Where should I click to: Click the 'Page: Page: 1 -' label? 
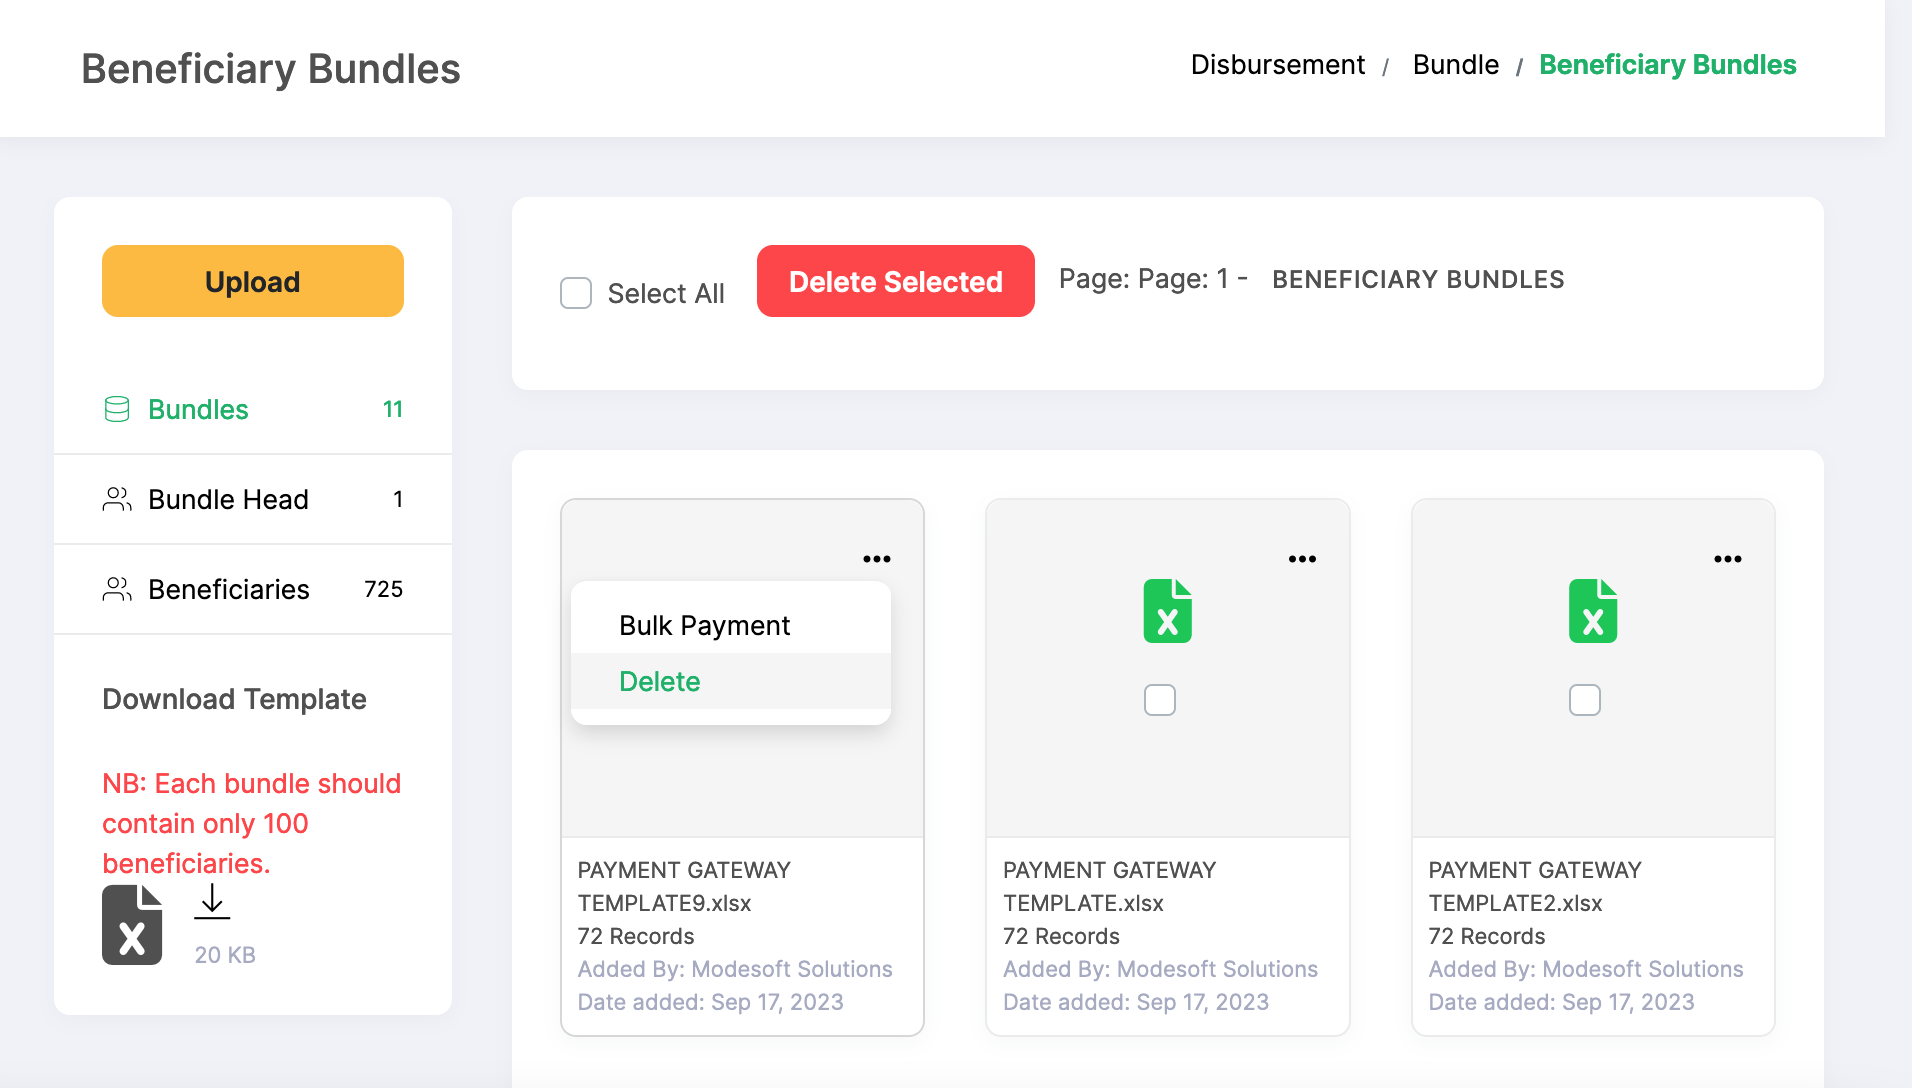pos(1153,279)
